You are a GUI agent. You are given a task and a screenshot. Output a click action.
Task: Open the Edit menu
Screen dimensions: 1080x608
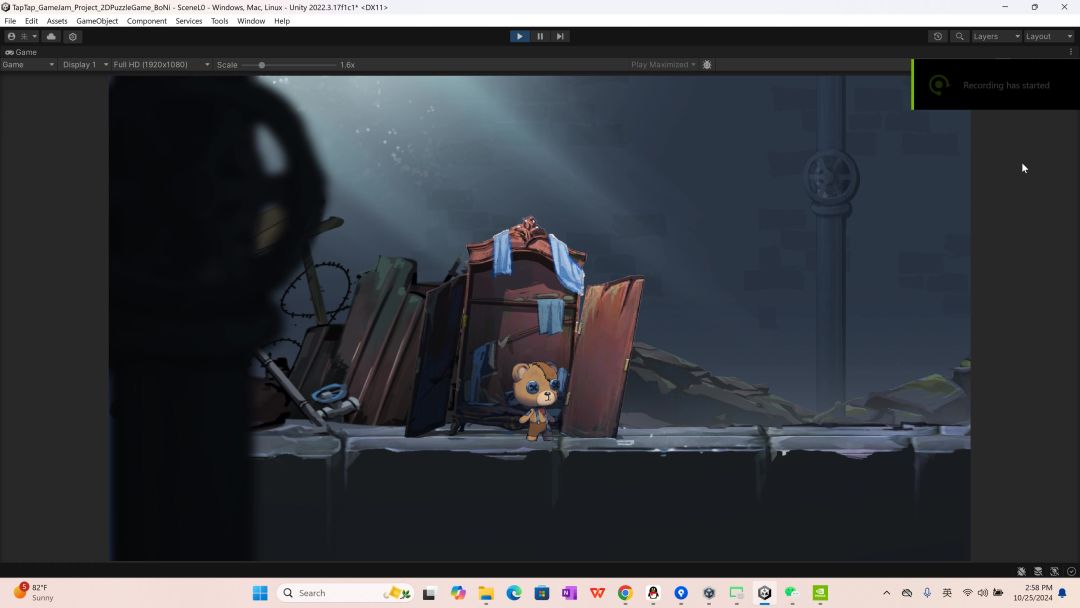(32, 21)
